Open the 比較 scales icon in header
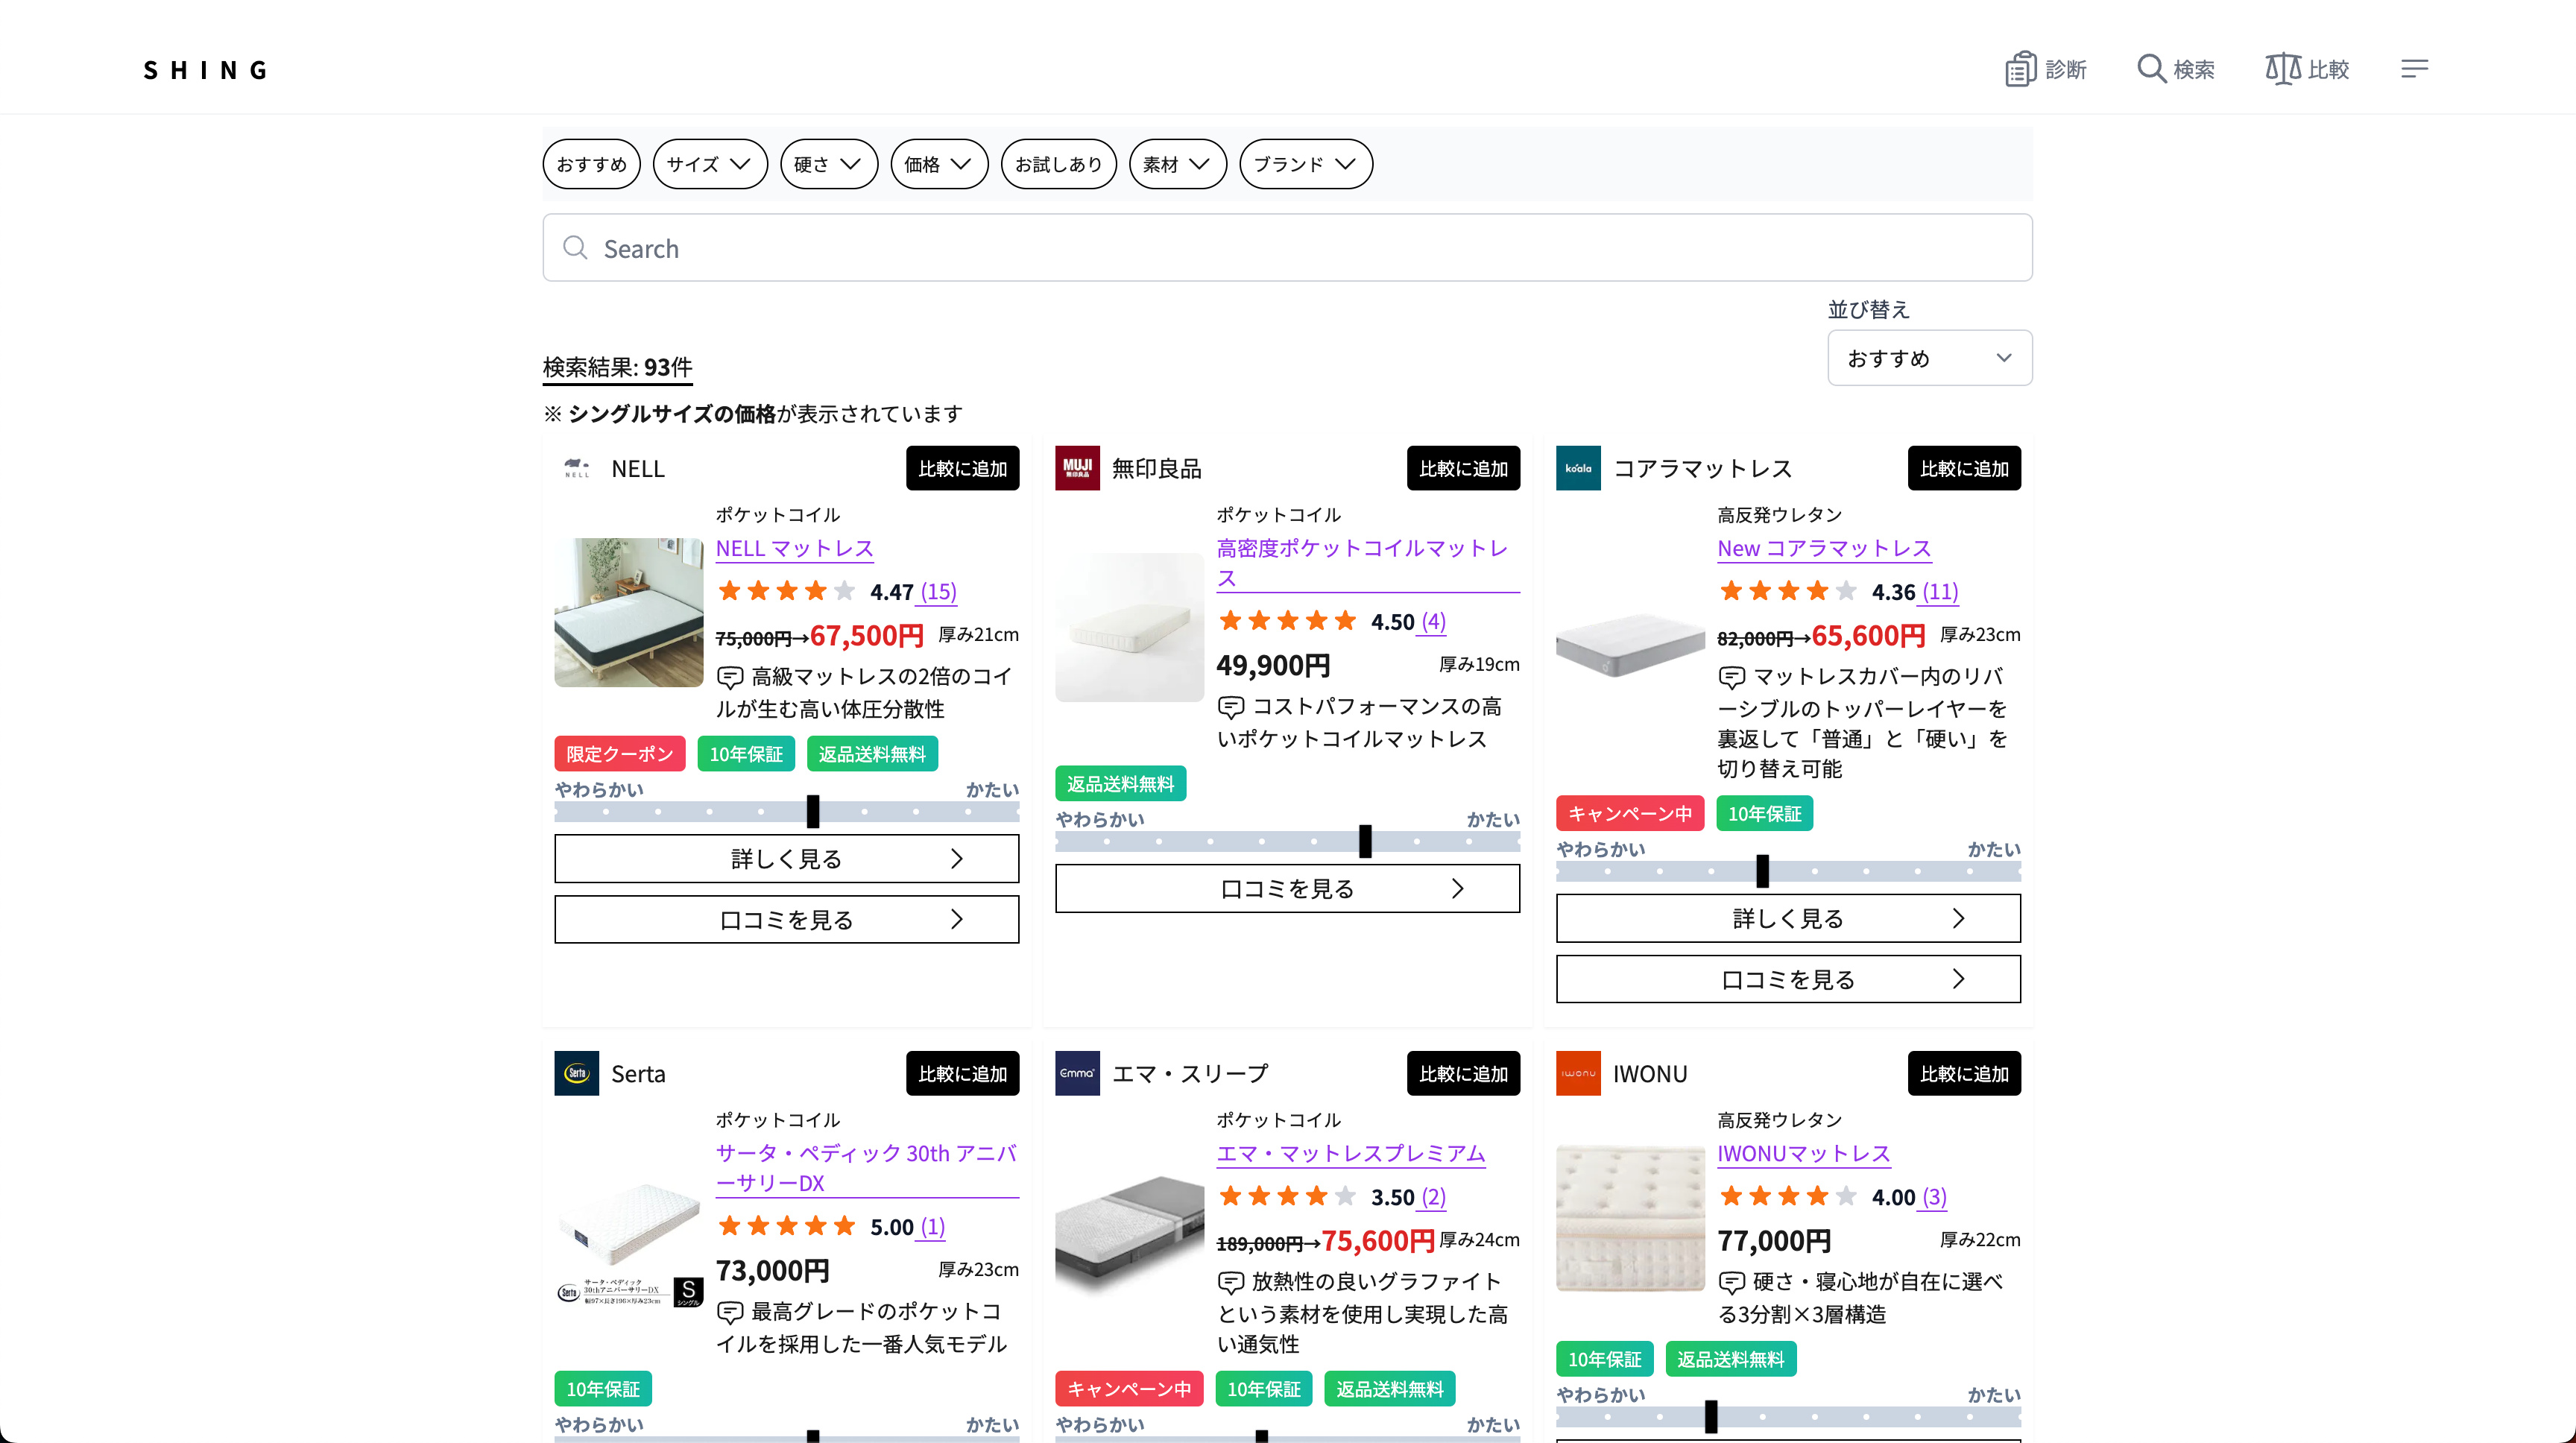This screenshot has width=2576, height=1443. 2283,69
